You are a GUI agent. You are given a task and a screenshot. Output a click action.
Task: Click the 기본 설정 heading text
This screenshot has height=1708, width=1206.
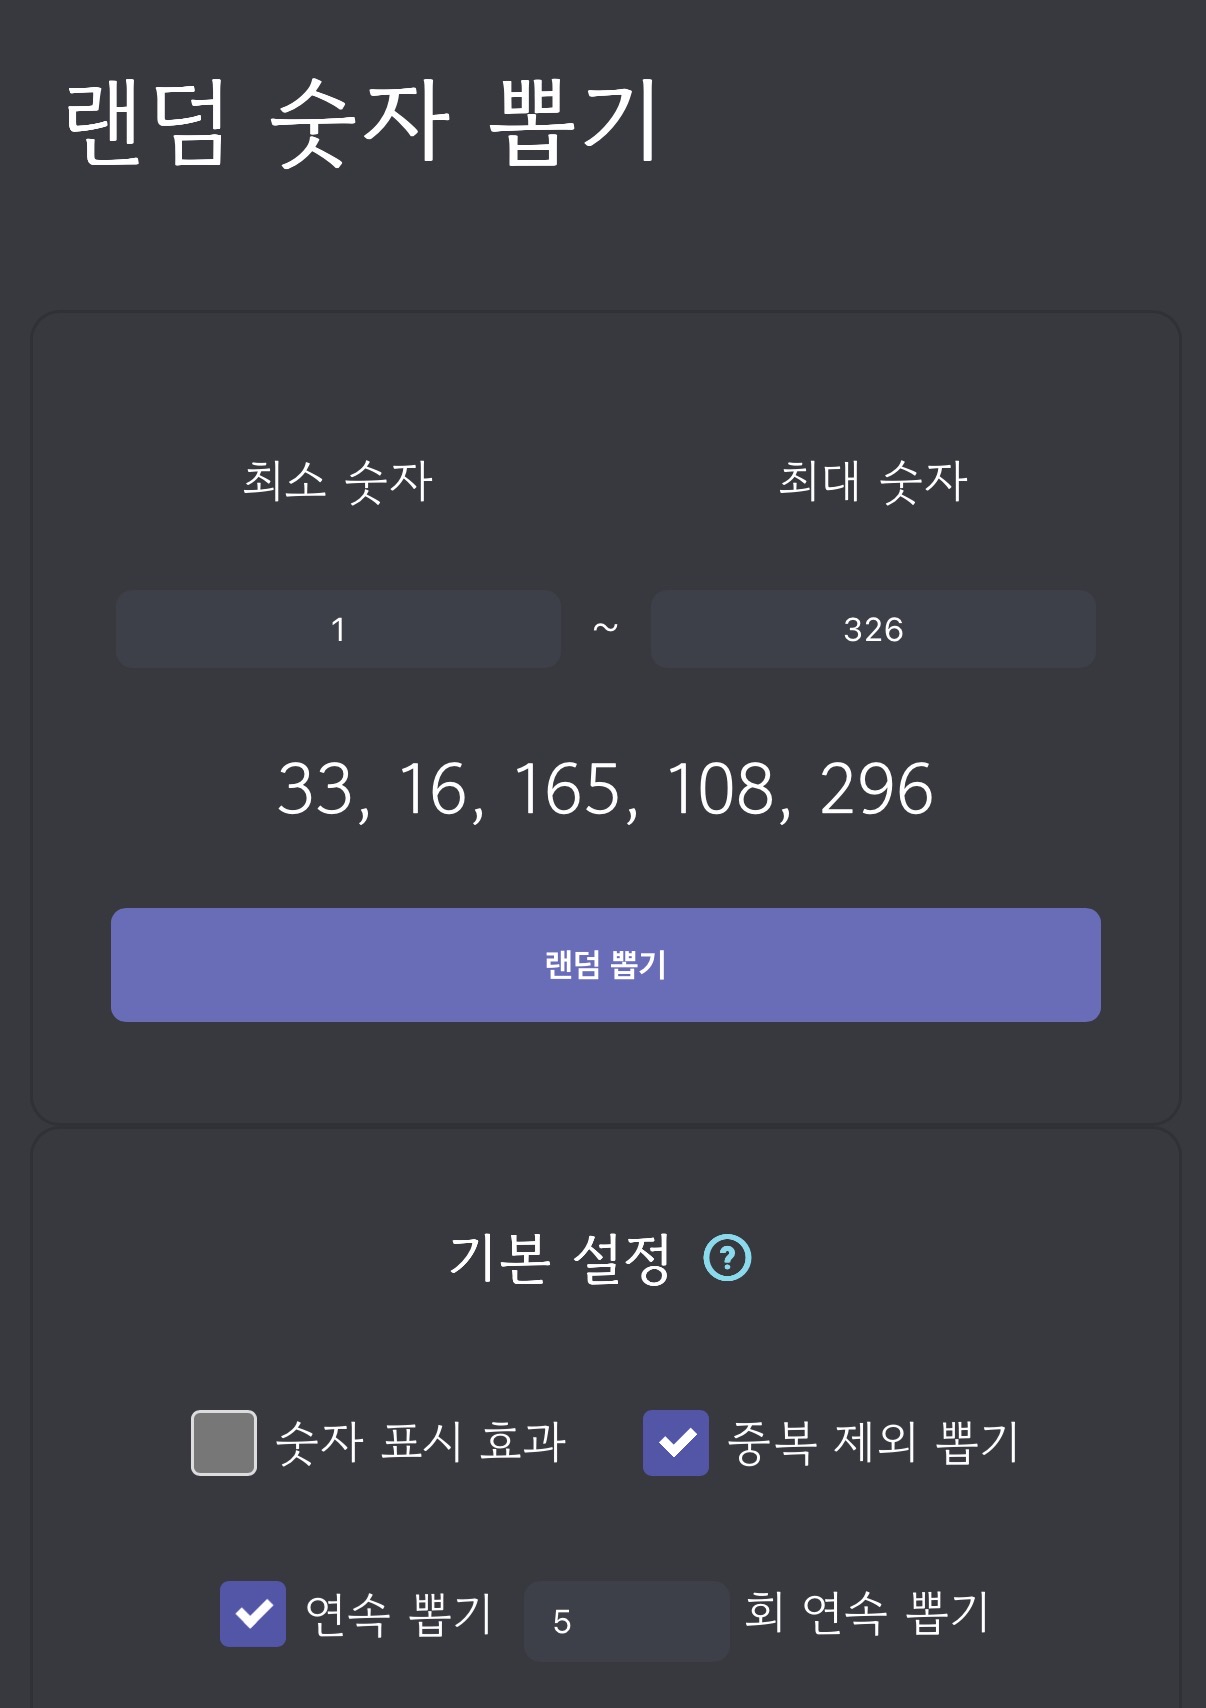click(x=560, y=1258)
